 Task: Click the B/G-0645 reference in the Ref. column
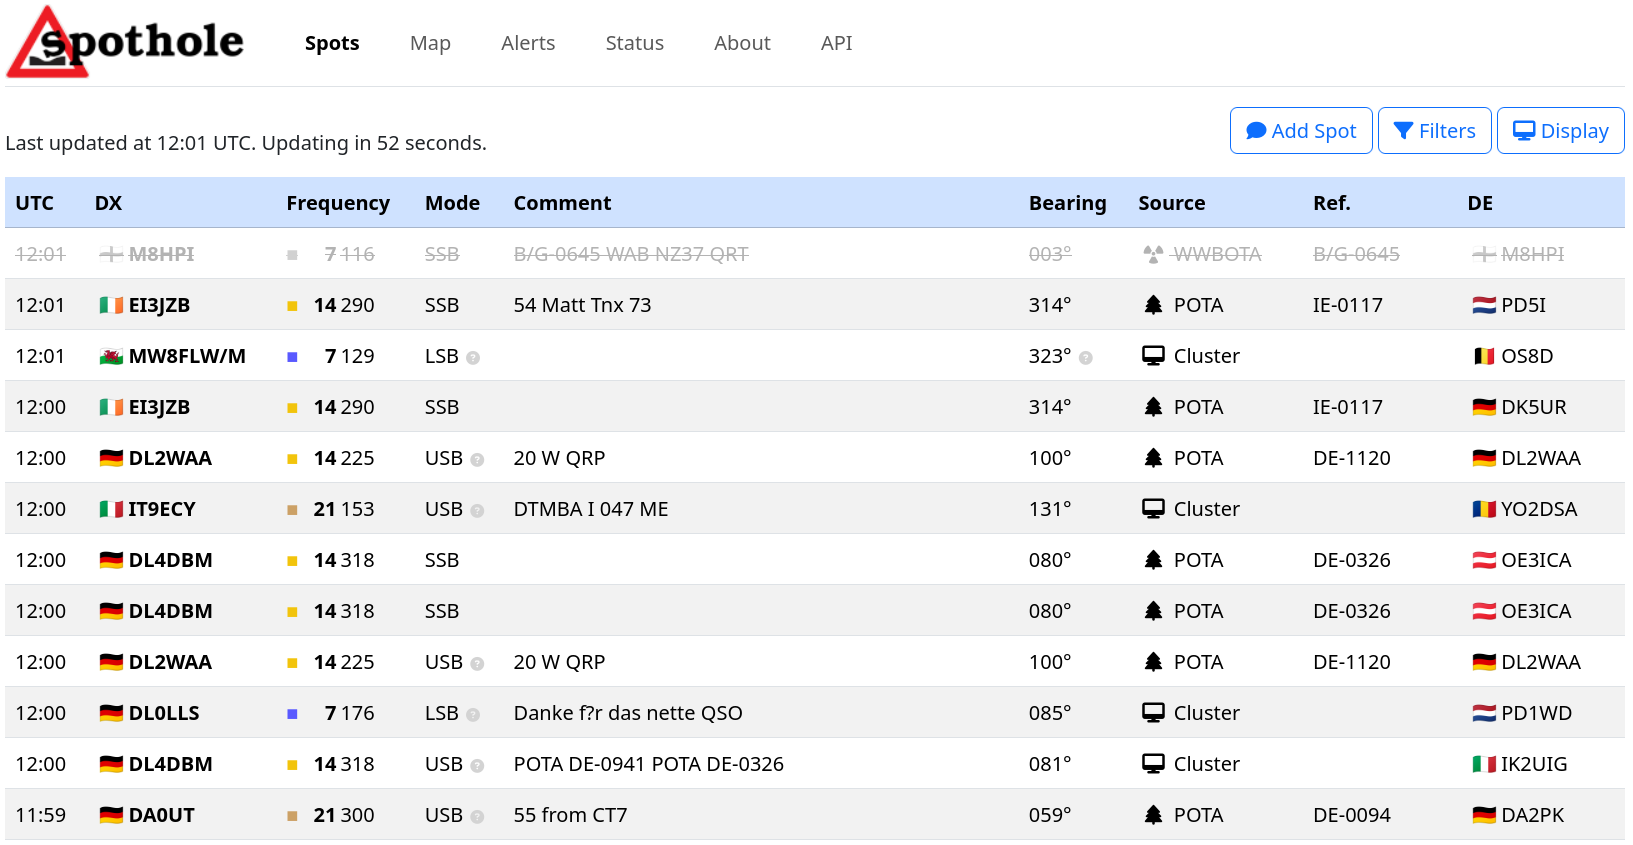(x=1356, y=254)
